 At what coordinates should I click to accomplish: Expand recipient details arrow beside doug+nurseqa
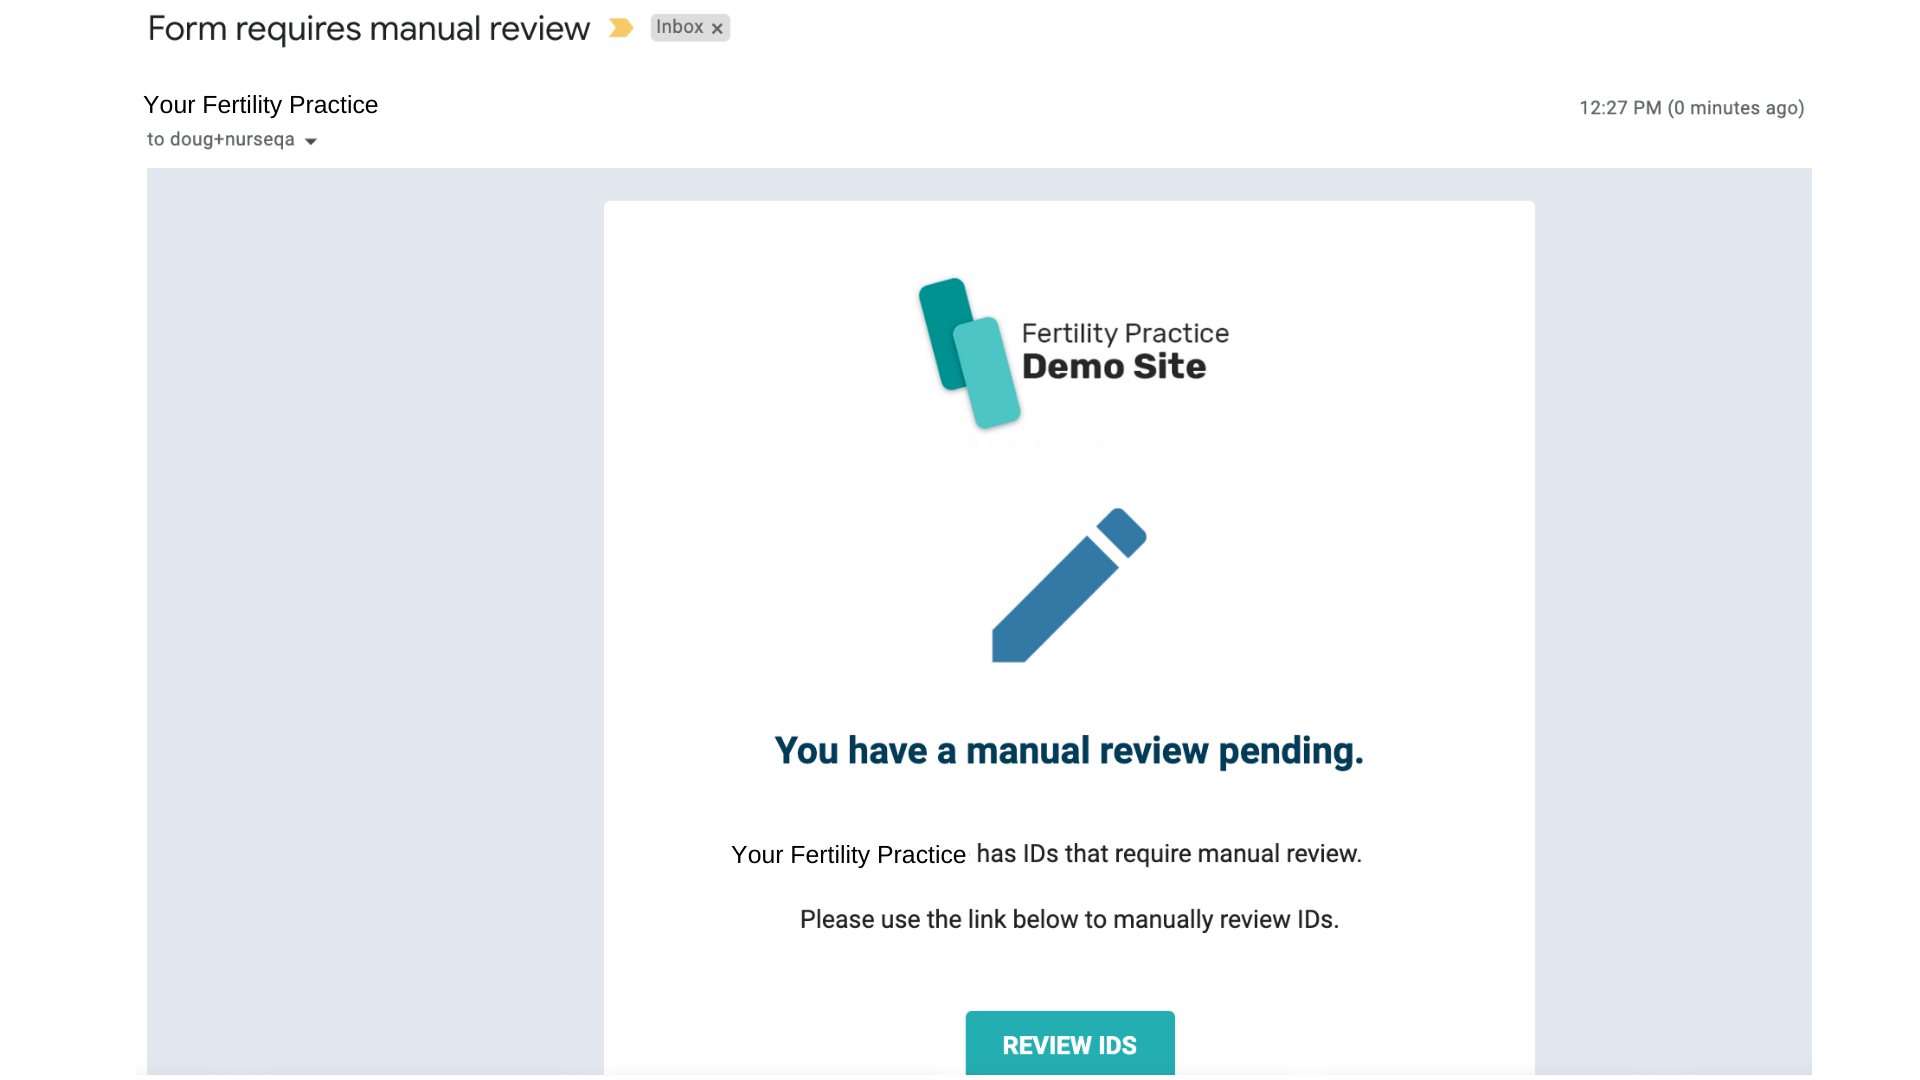[x=311, y=141]
